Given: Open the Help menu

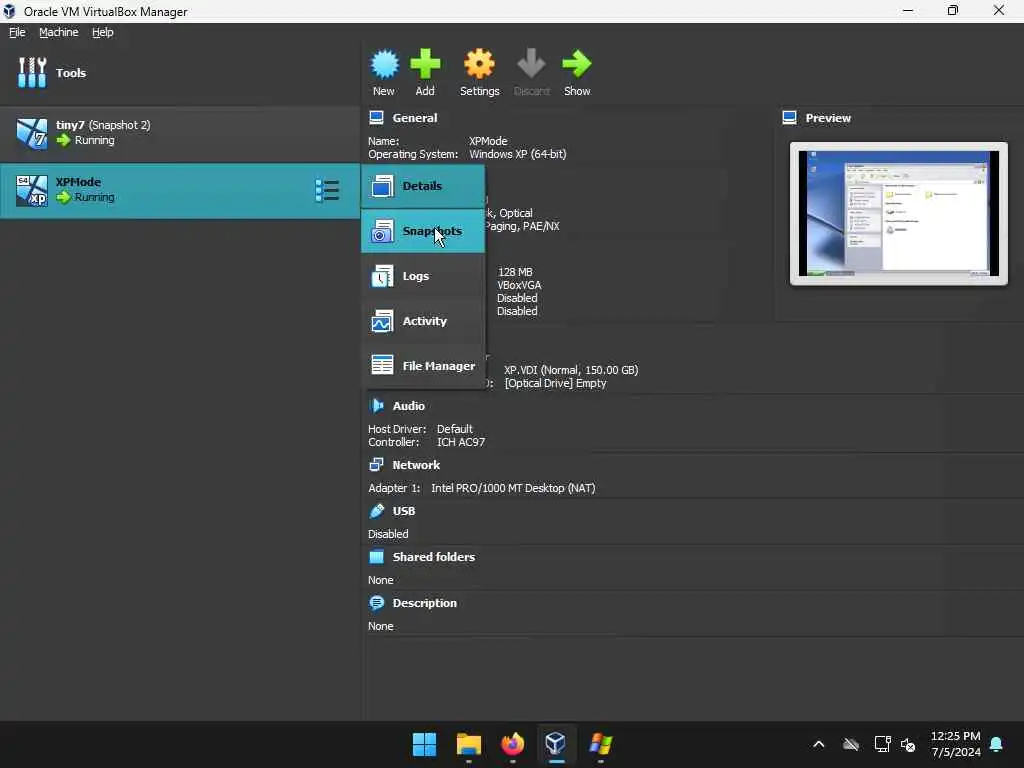Looking at the screenshot, I should click(x=103, y=32).
